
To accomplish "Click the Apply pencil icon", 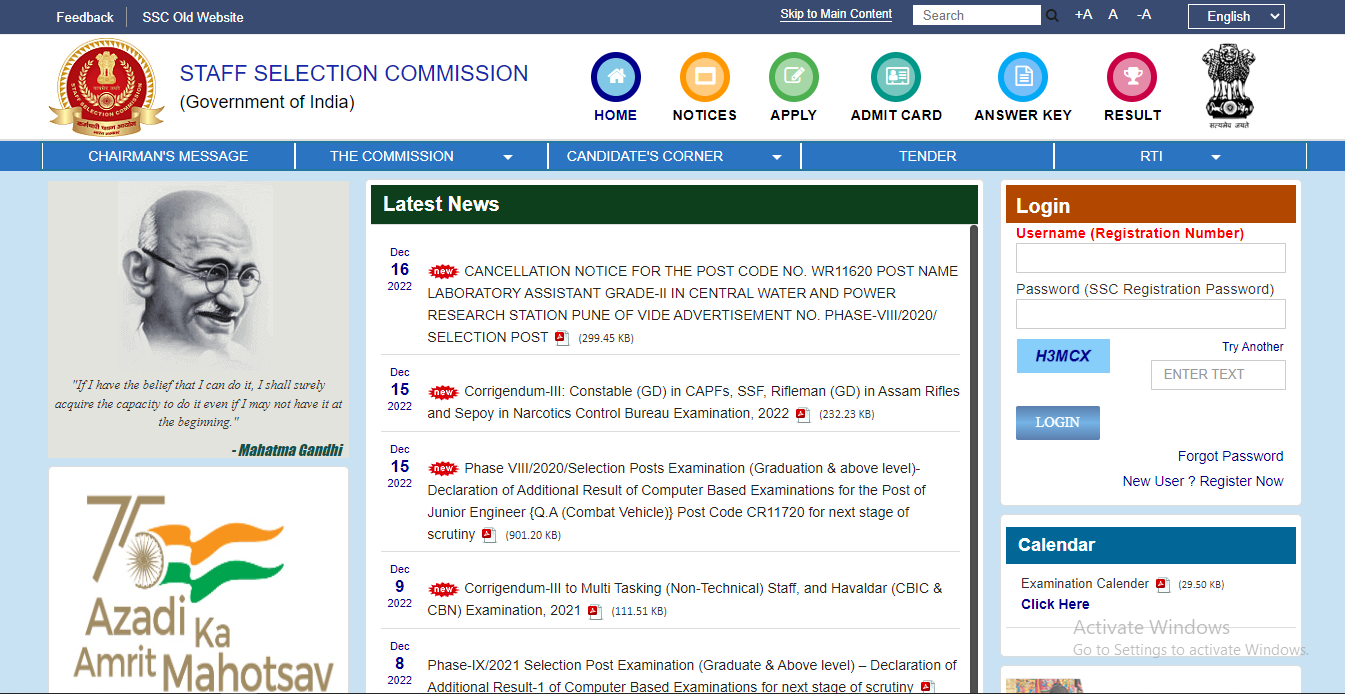I will click(x=794, y=77).
